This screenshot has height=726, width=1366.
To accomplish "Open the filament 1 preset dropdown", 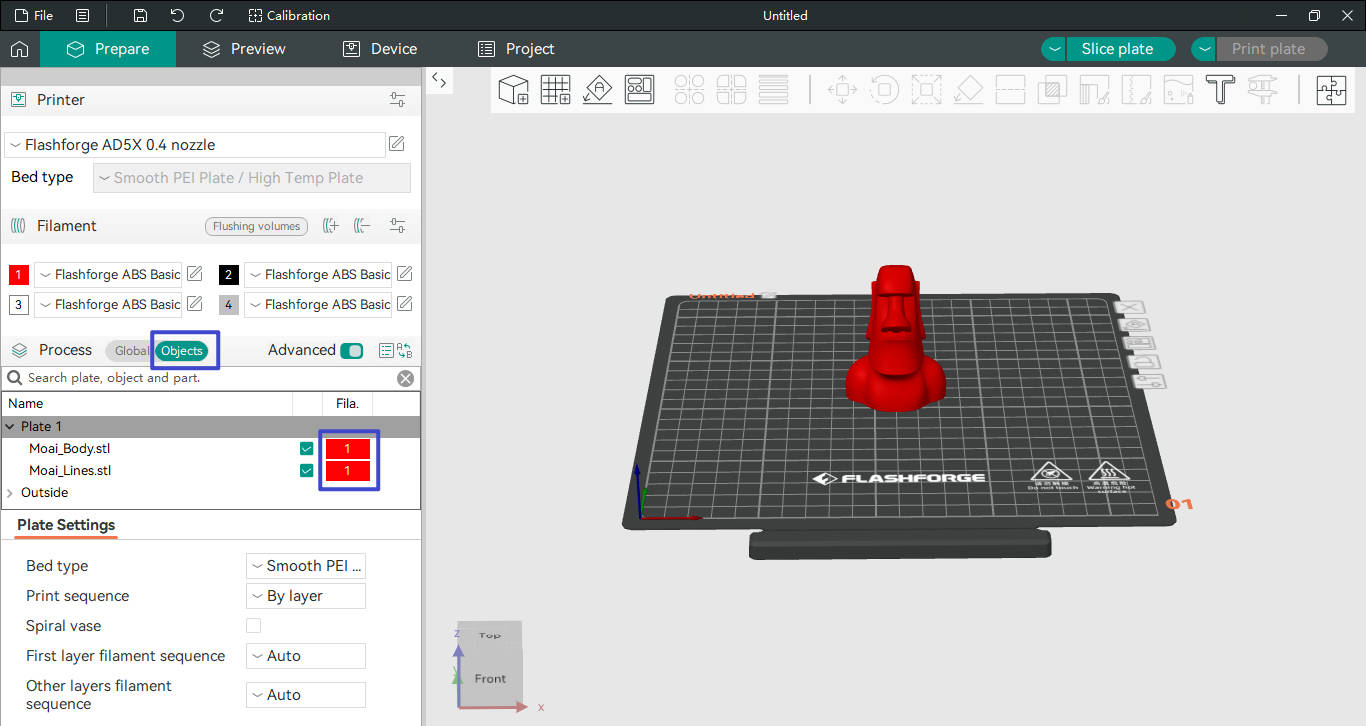I will [109, 274].
